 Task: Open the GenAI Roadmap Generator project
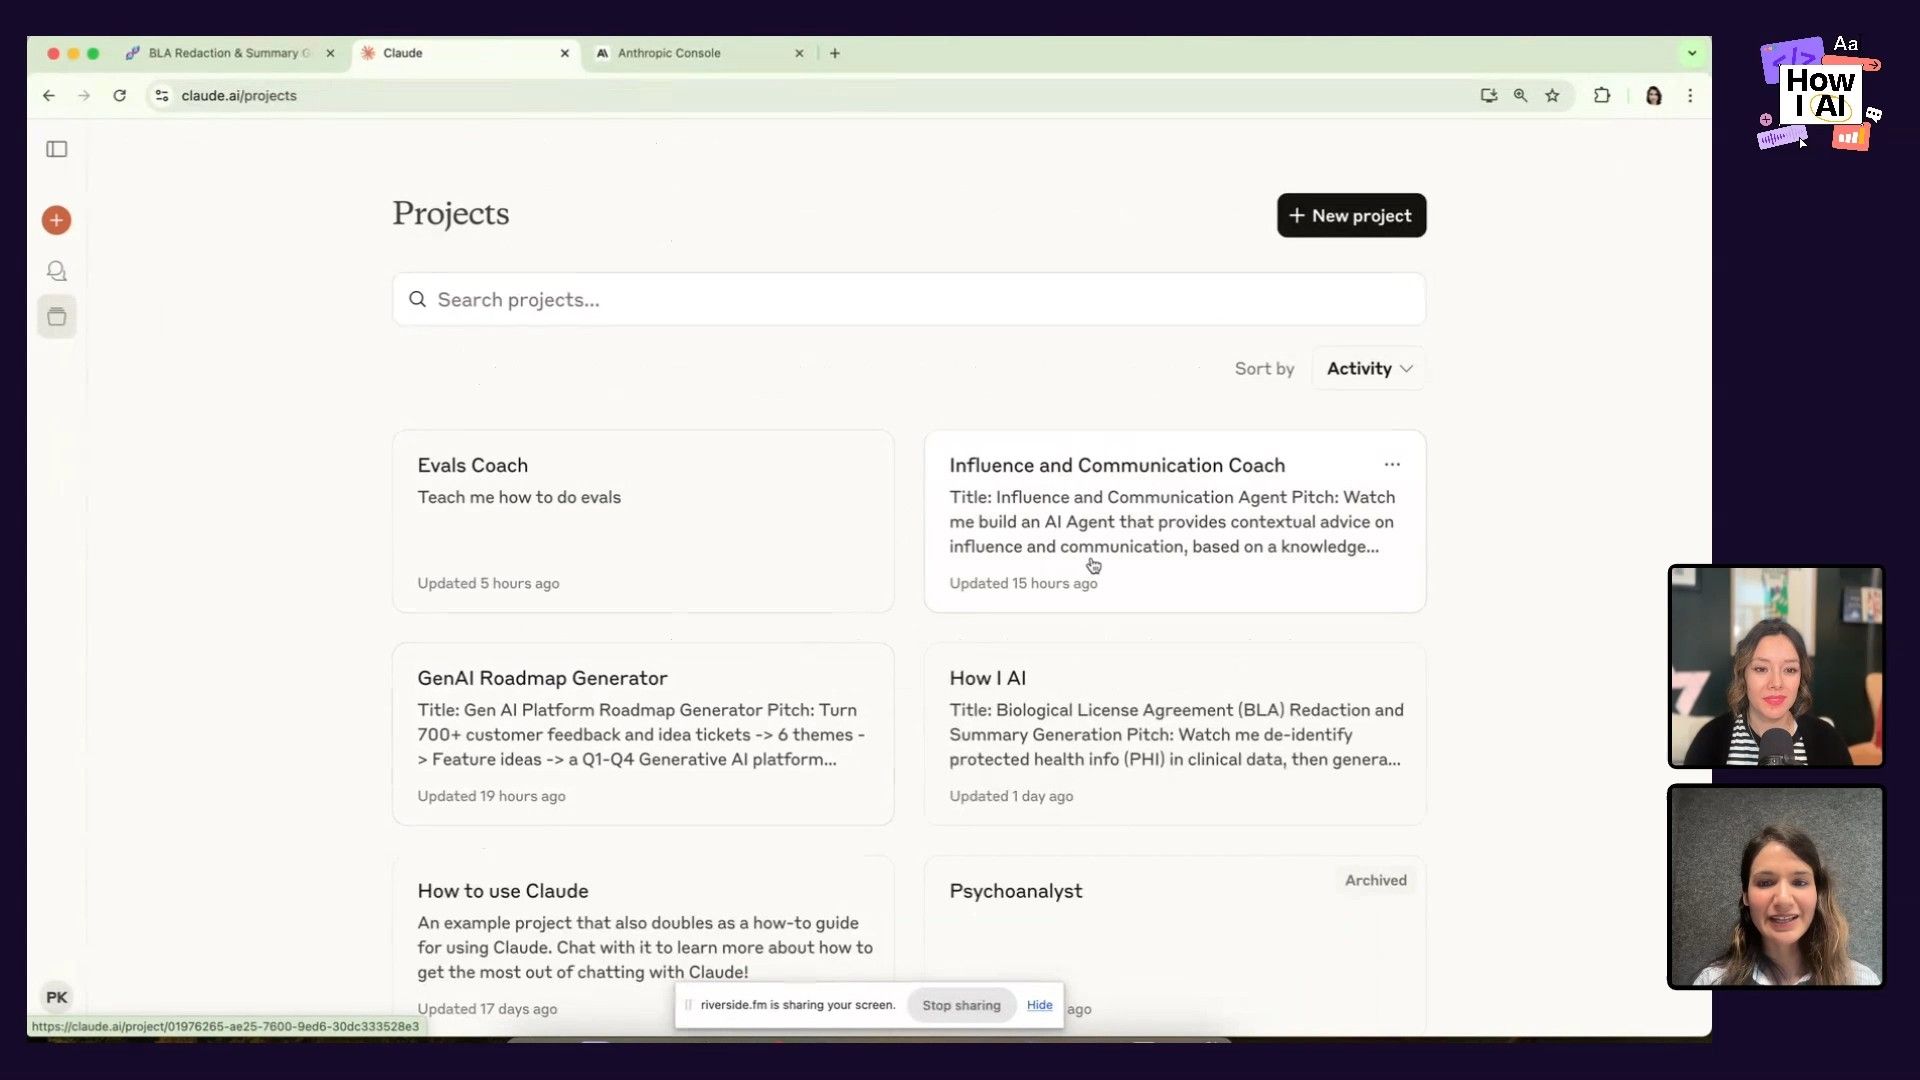643,734
